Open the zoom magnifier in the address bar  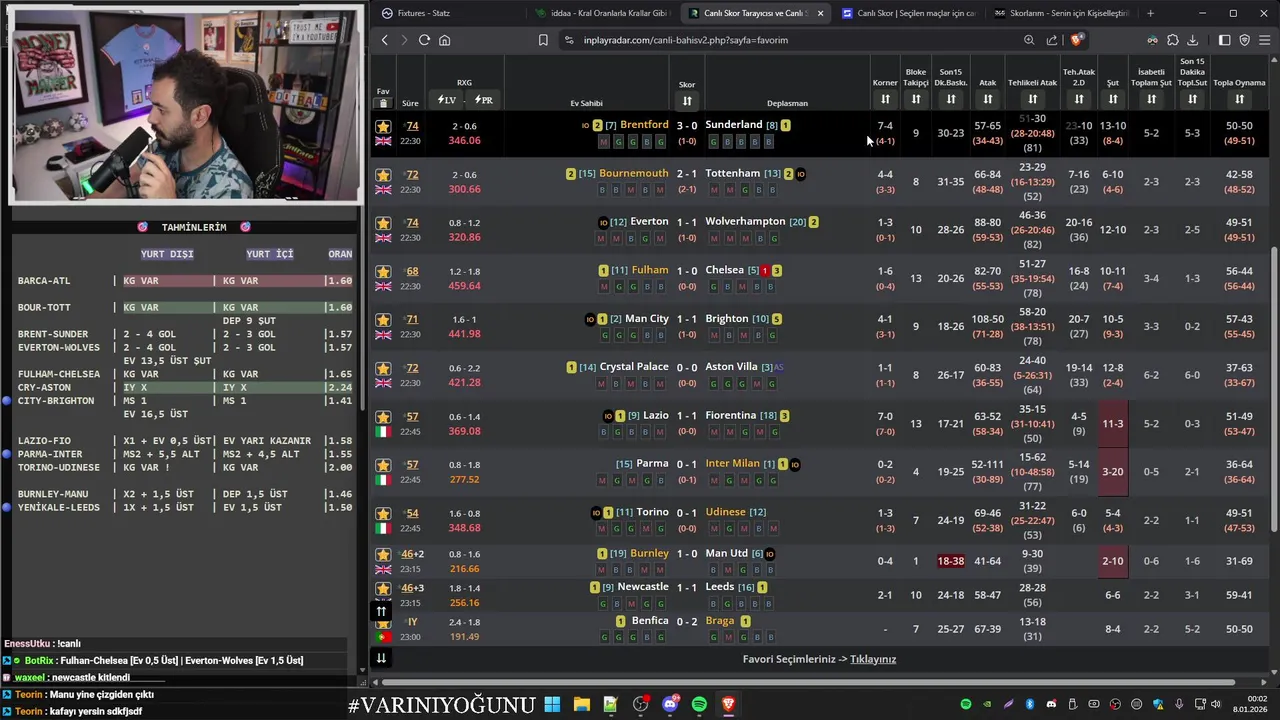(x=1029, y=40)
